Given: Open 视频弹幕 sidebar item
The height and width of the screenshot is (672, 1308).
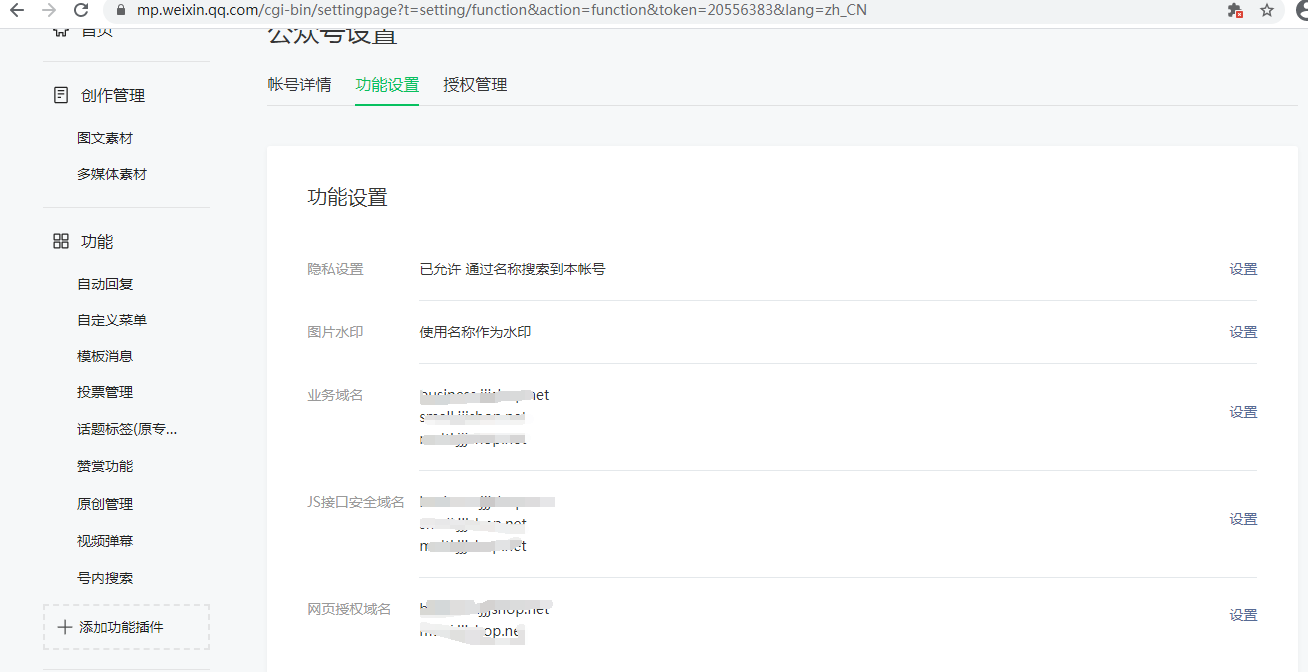Looking at the screenshot, I should pos(105,541).
